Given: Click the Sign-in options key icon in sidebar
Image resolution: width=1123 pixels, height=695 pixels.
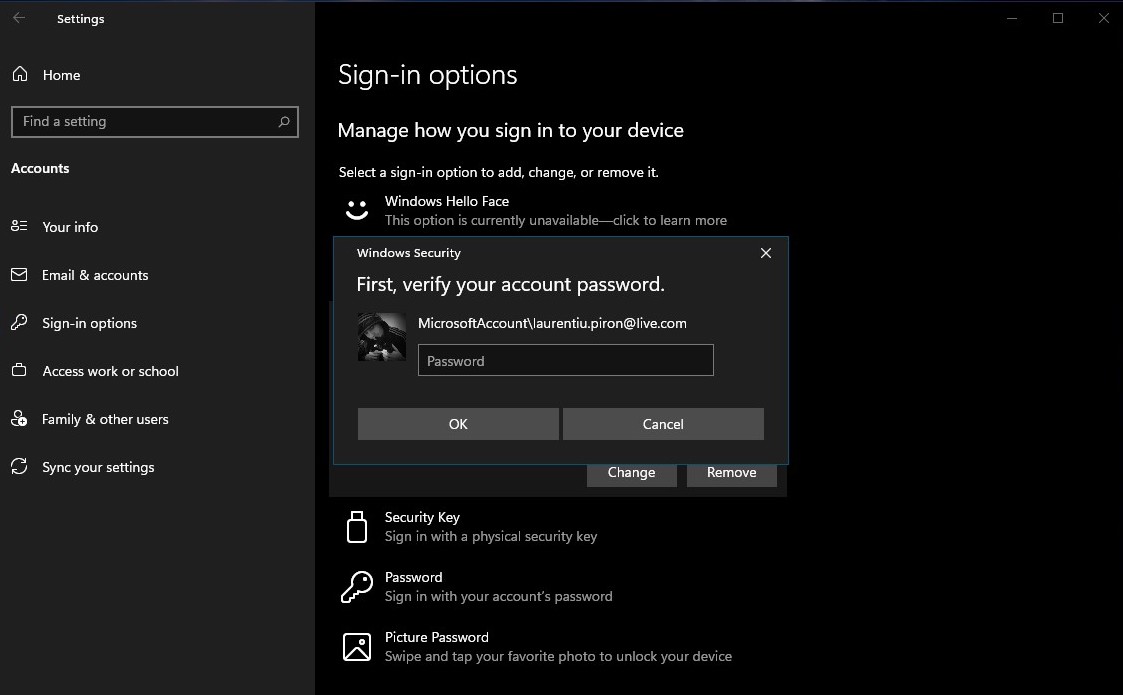Looking at the screenshot, I should [x=19, y=322].
